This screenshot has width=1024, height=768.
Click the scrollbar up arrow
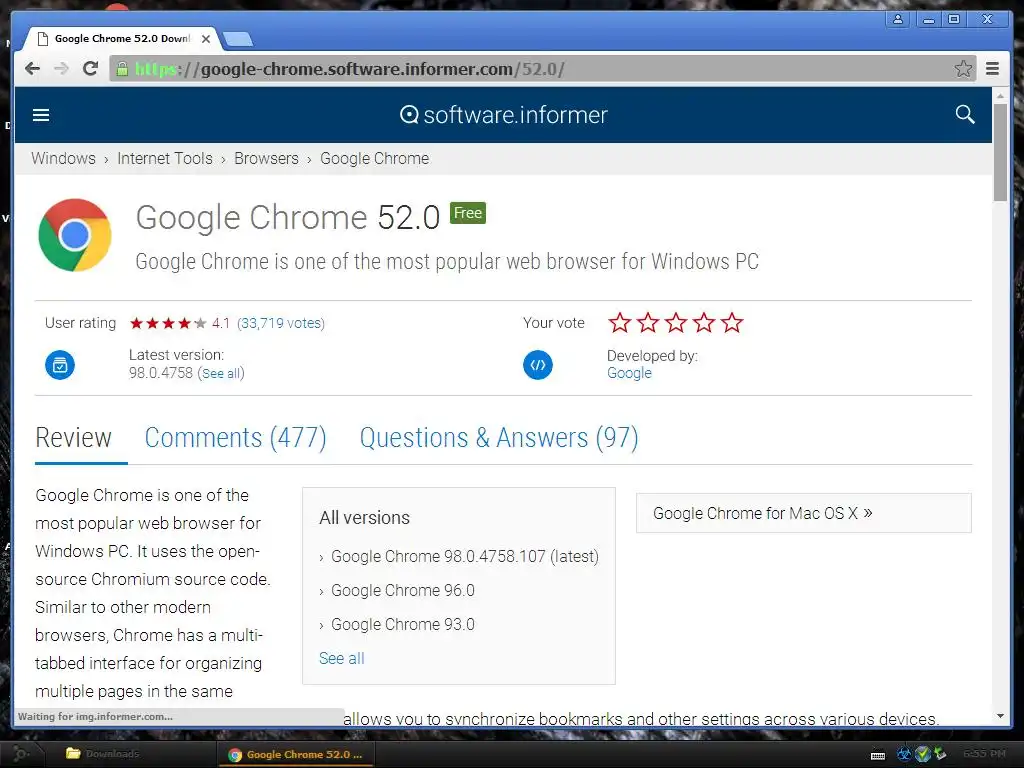[1000, 96]
